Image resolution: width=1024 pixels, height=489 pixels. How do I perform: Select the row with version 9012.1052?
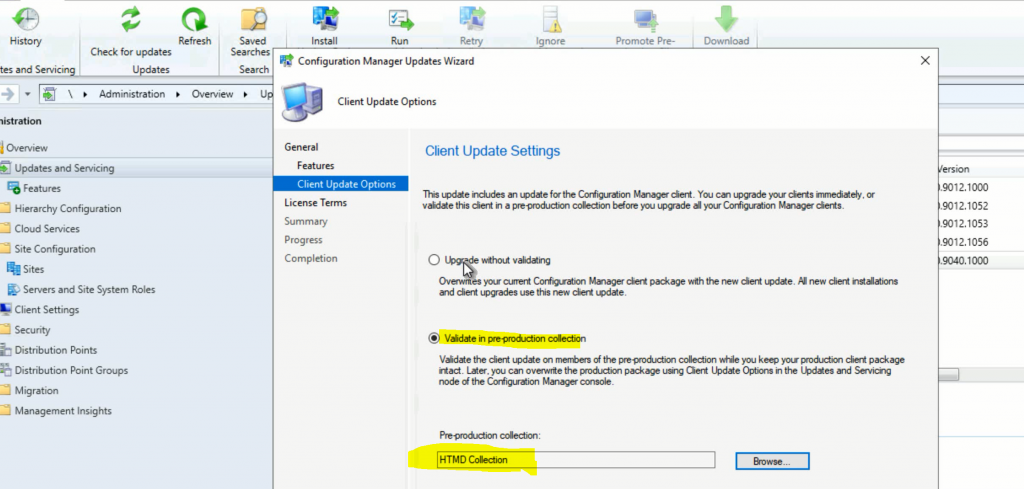point(981,206)
